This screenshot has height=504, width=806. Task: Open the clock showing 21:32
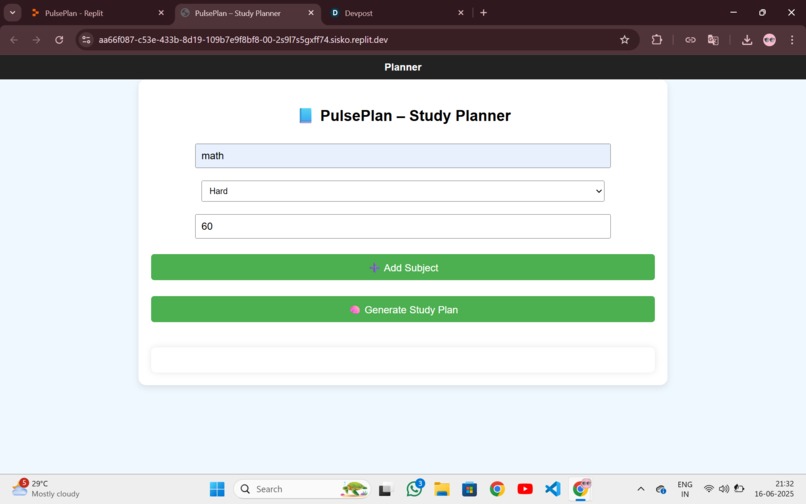[x=774, y=489]
